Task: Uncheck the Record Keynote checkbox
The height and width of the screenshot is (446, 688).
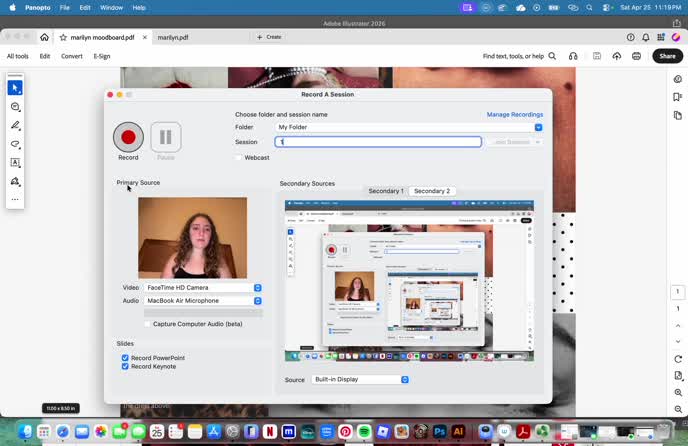Action: click(x=125, y=366)
